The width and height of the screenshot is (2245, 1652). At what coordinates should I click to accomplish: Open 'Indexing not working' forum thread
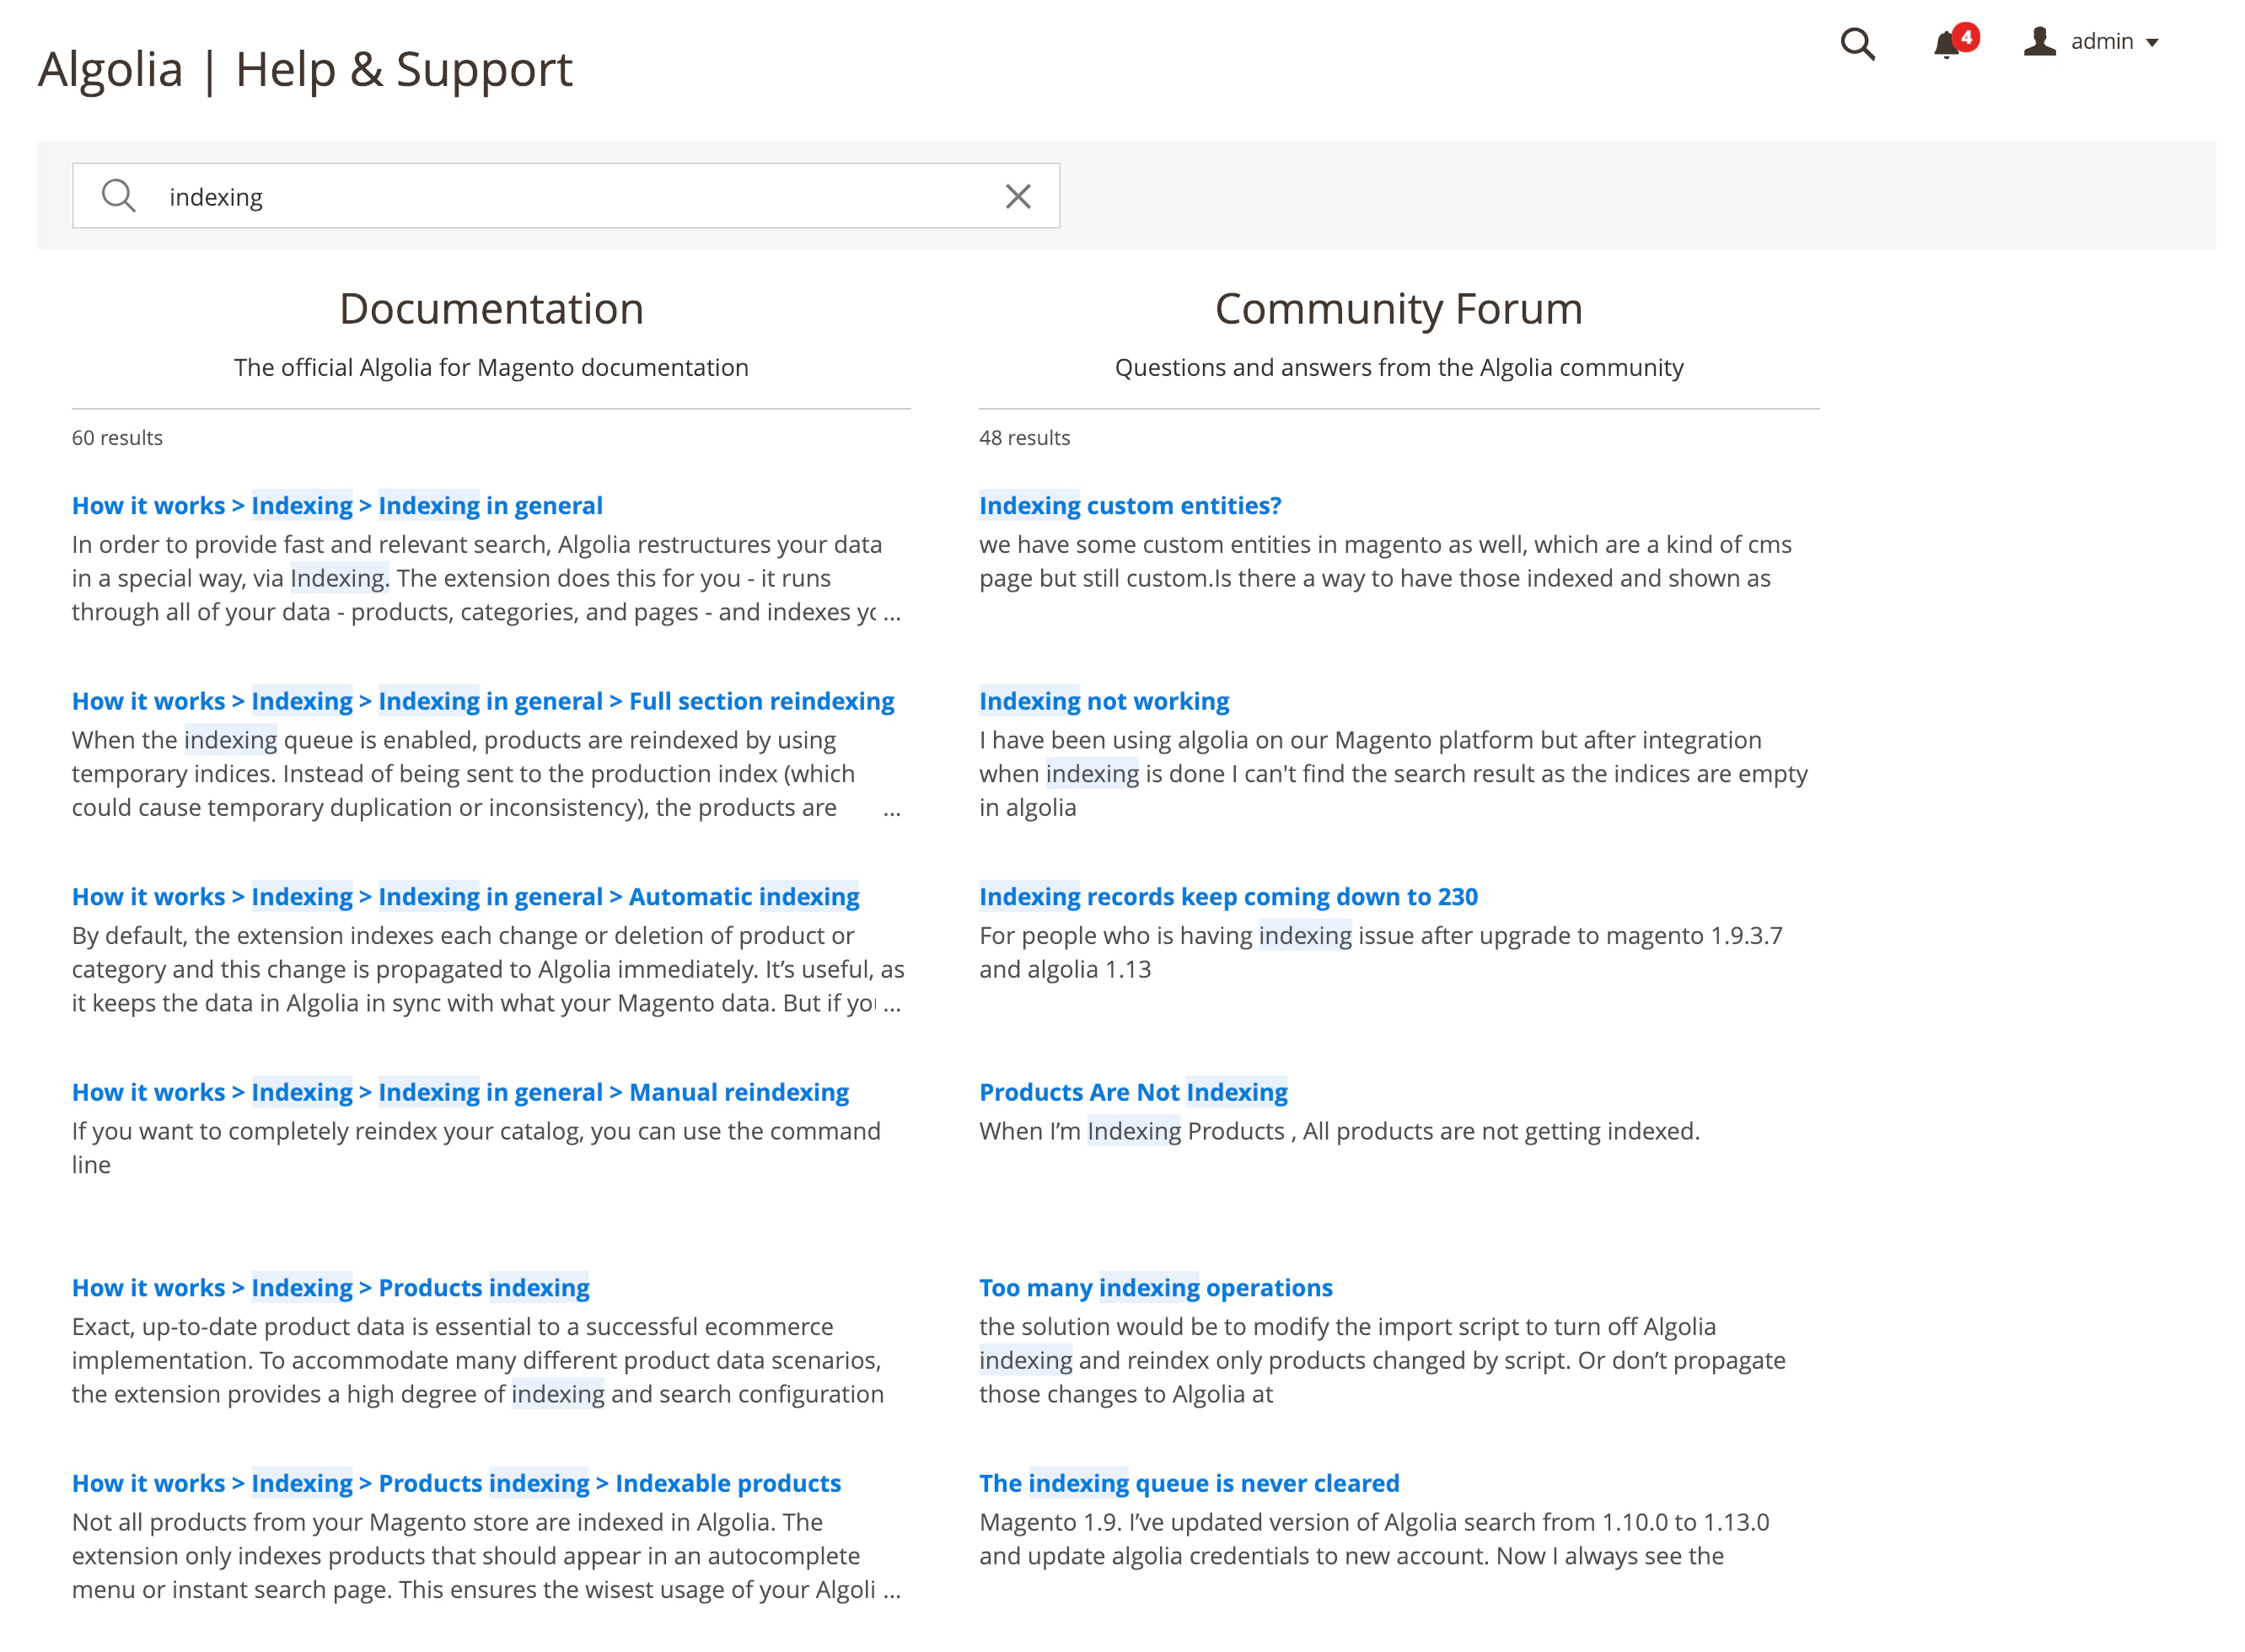pyautogui.click(x=1104, y=701)
